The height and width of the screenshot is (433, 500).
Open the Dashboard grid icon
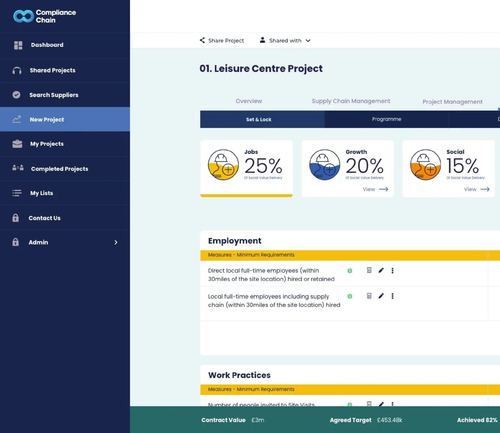pyautogui.click(x=18, y=45)
